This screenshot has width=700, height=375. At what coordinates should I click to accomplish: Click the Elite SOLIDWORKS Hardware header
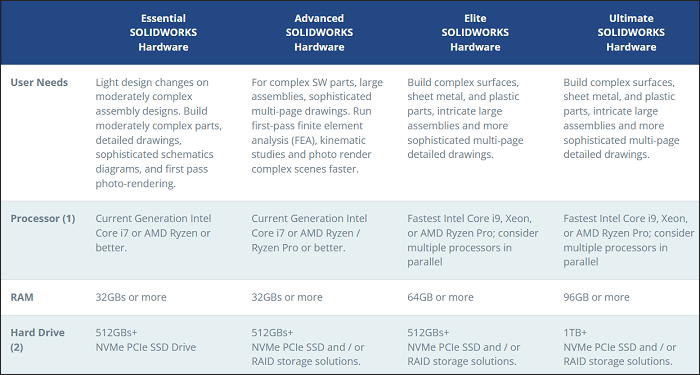(475, 33)
